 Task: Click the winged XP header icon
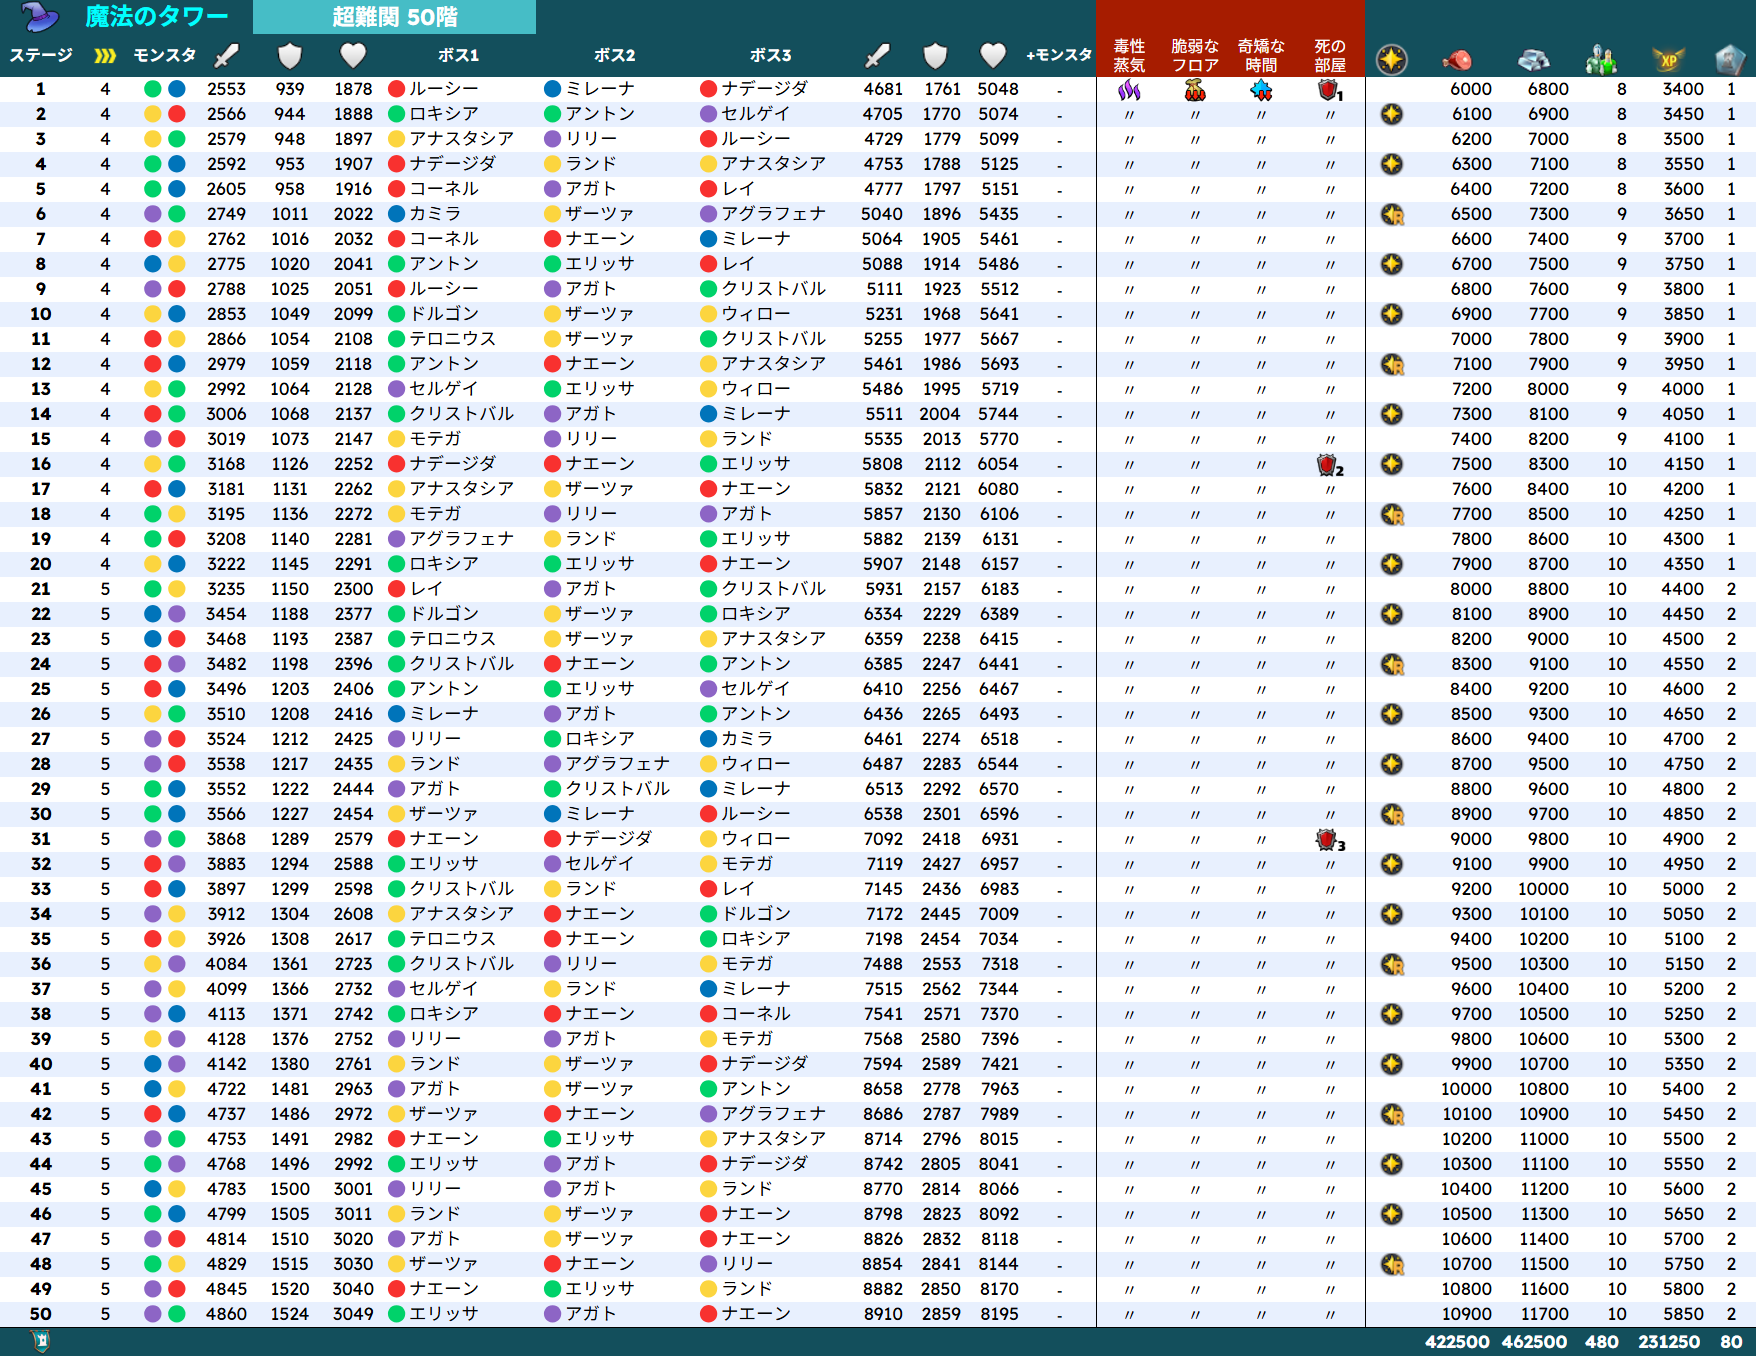point(1669,60)
